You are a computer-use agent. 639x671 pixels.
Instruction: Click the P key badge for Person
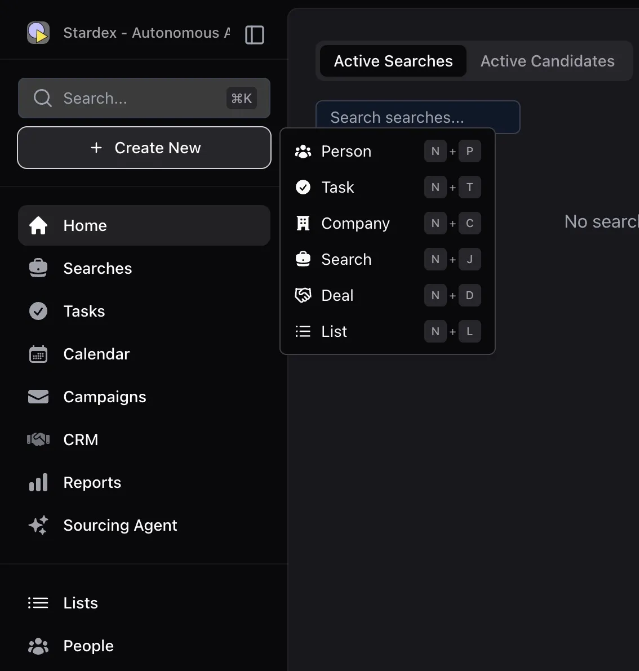tap(470, 151)
